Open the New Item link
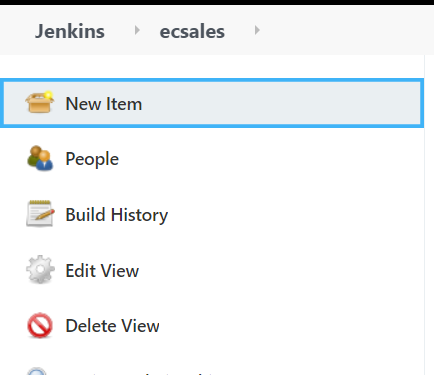 [104, 104]
